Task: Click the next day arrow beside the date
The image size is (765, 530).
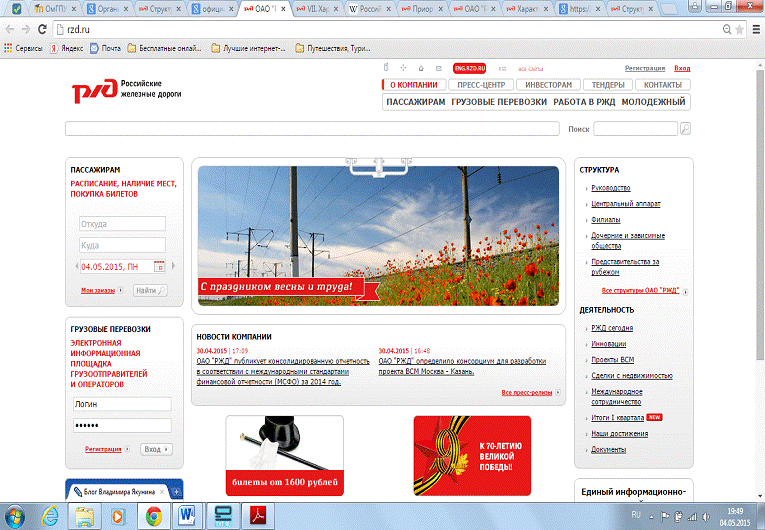Action: pyautogui.click(x=174, y=267)
